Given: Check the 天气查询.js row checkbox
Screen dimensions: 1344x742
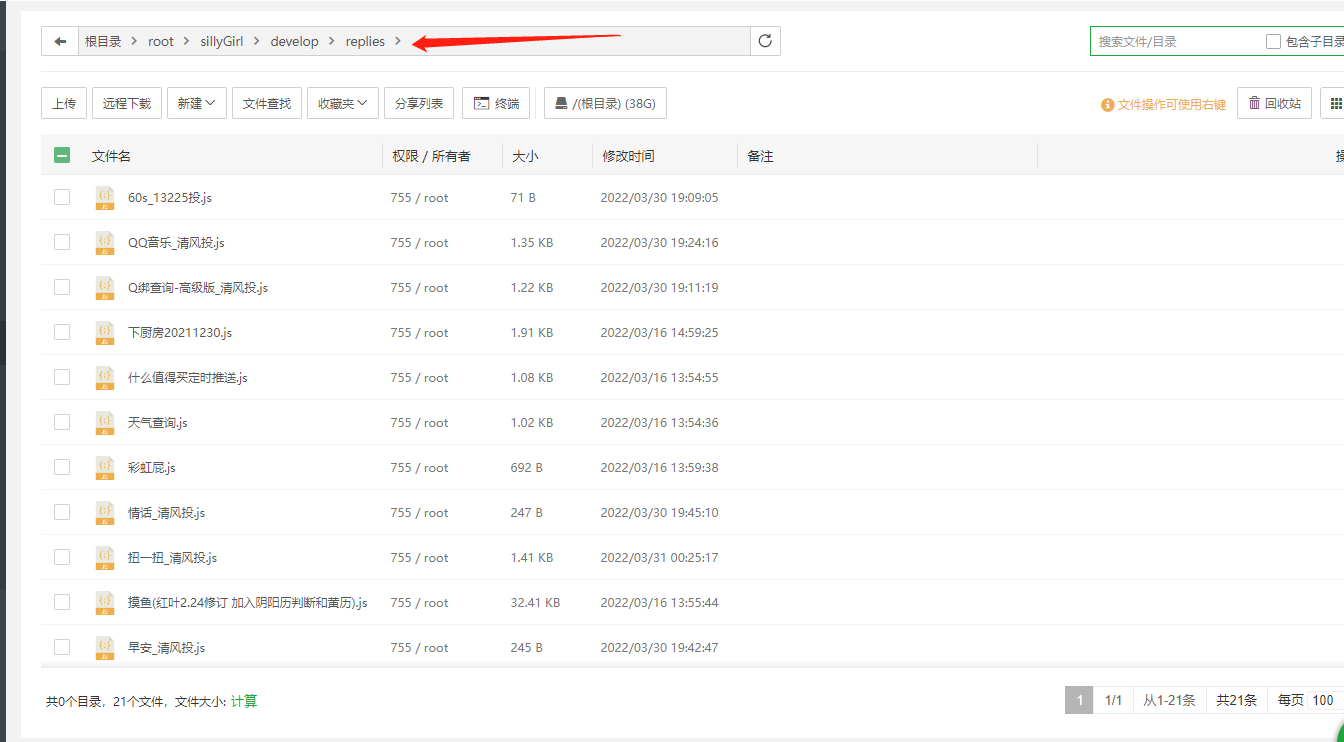Looking at the screenshot, I should (x=62, y=422).
